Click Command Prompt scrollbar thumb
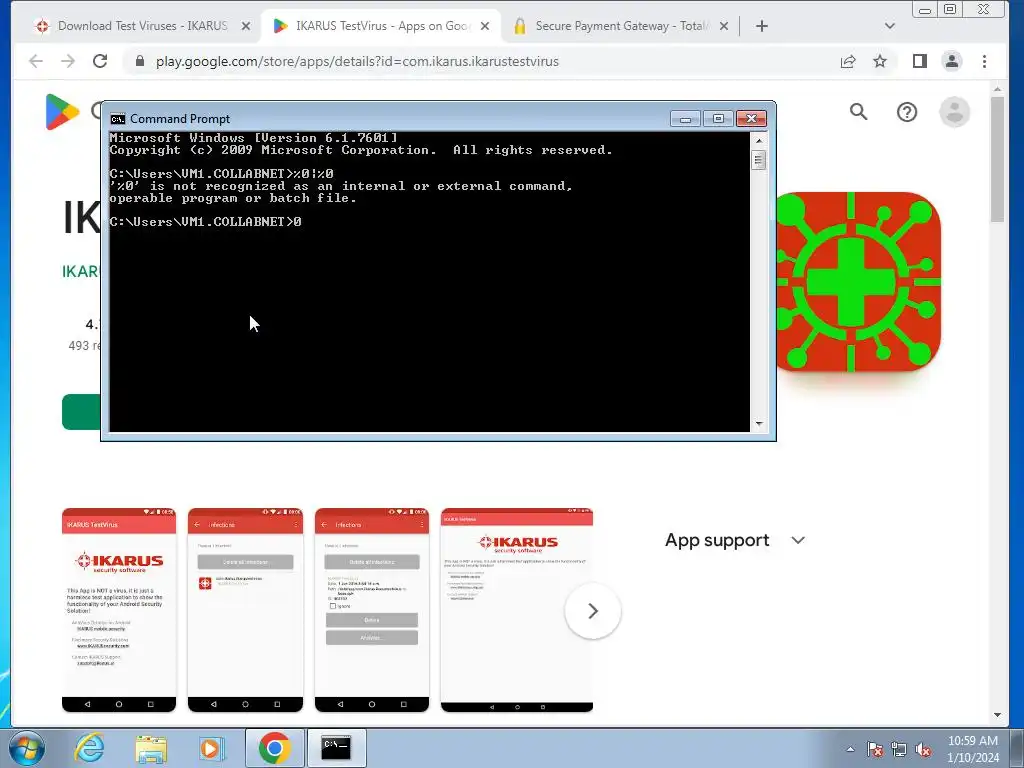 tap(759, 160)
